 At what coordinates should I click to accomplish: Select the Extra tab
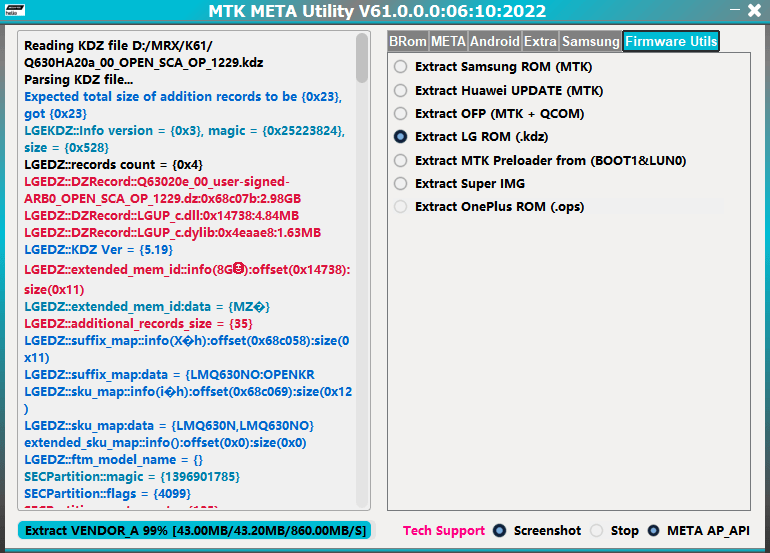540,41
